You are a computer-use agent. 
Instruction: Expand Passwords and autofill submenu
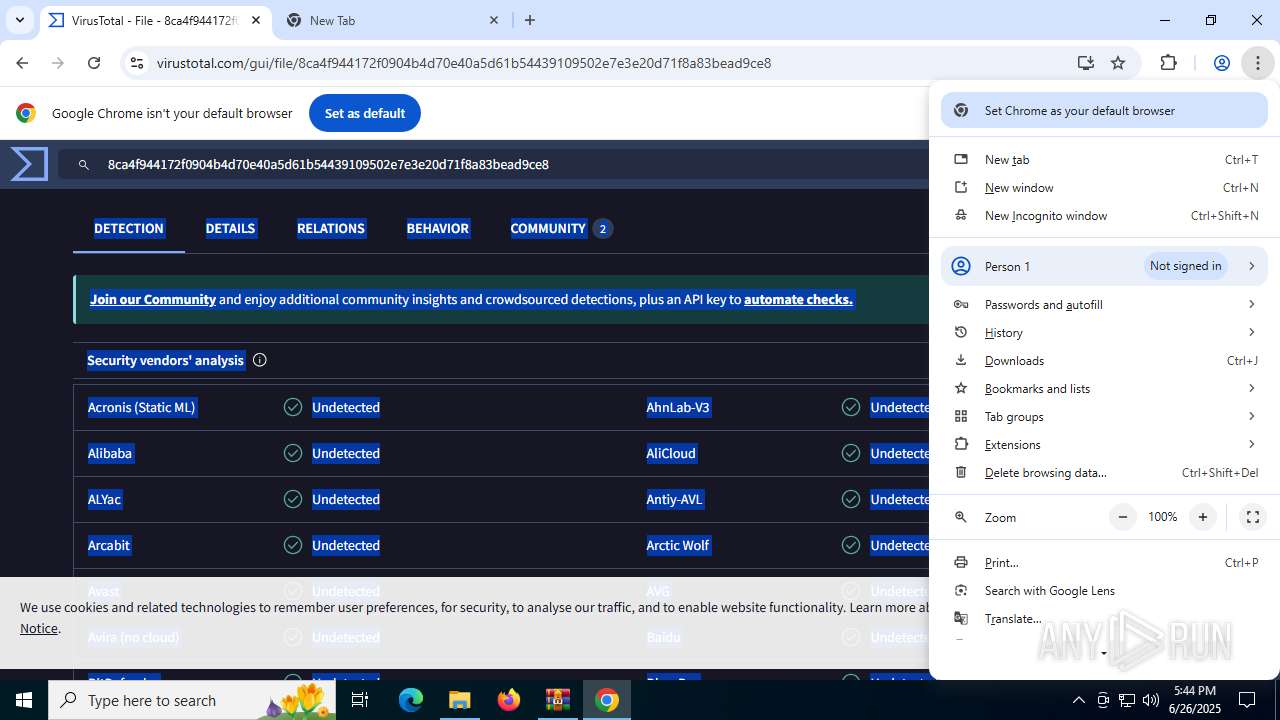(x=1104, y=305)
